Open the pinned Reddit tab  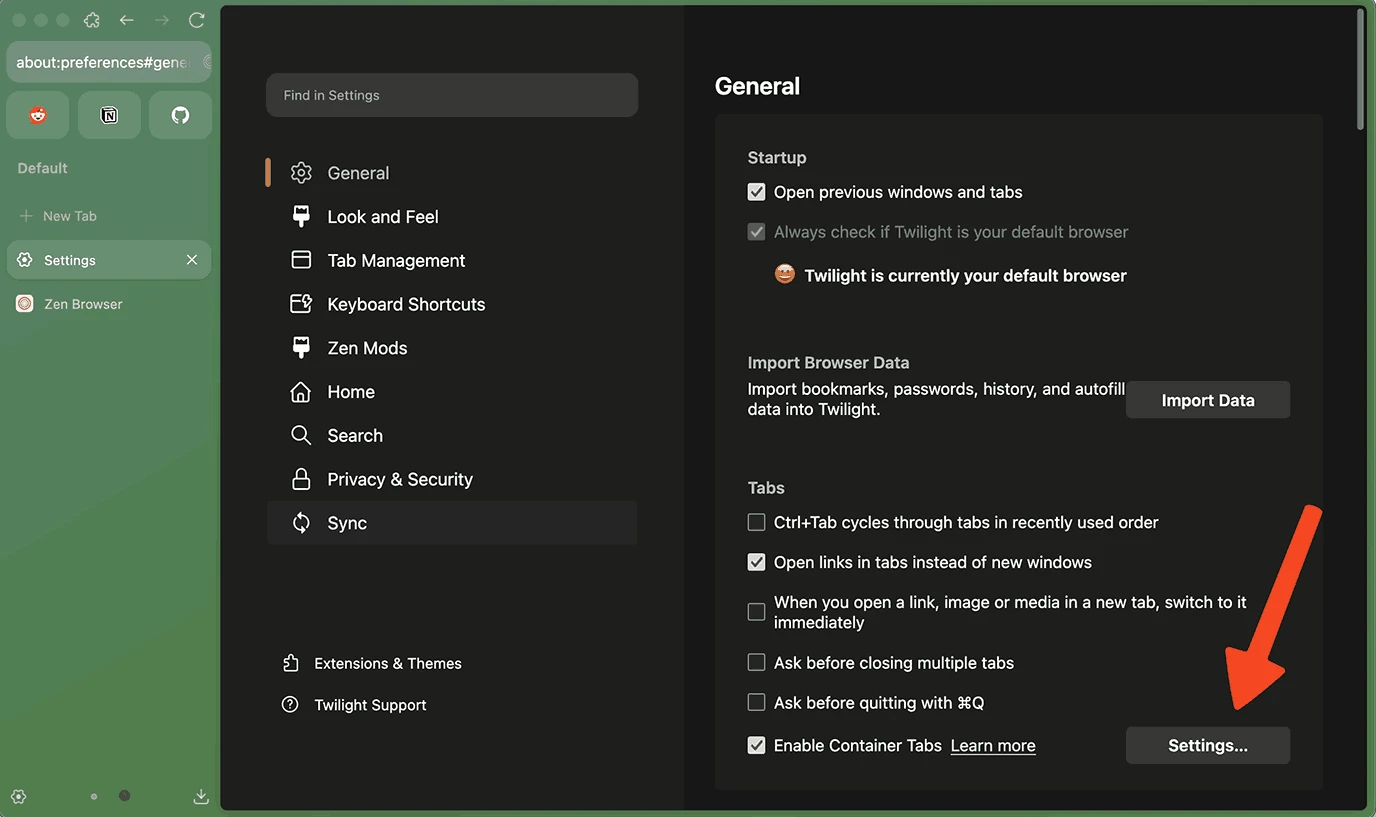pyautogui.click(x=38, y=115)
